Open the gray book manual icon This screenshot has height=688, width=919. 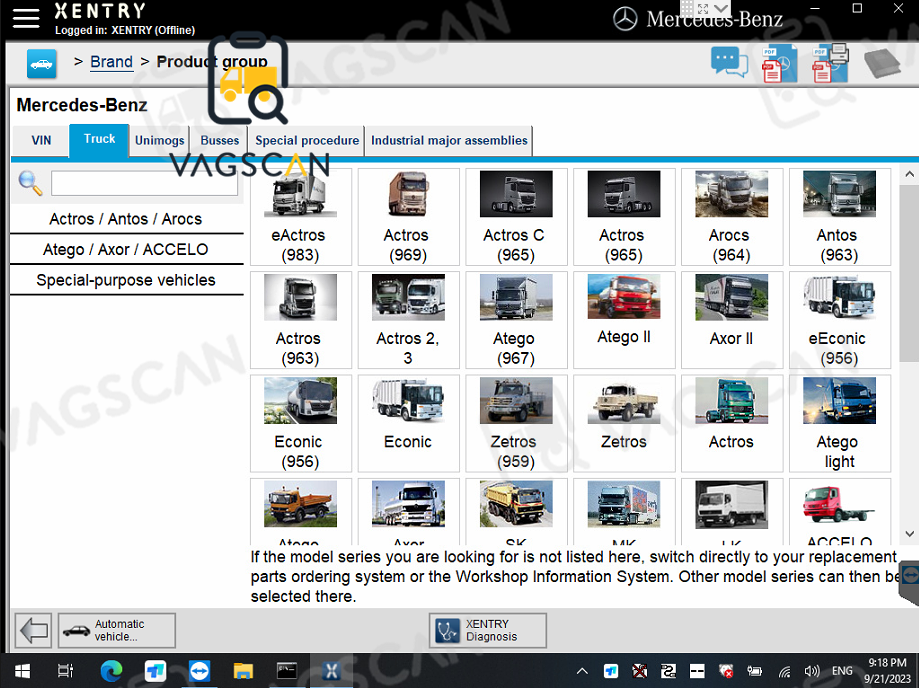(882, 63)
